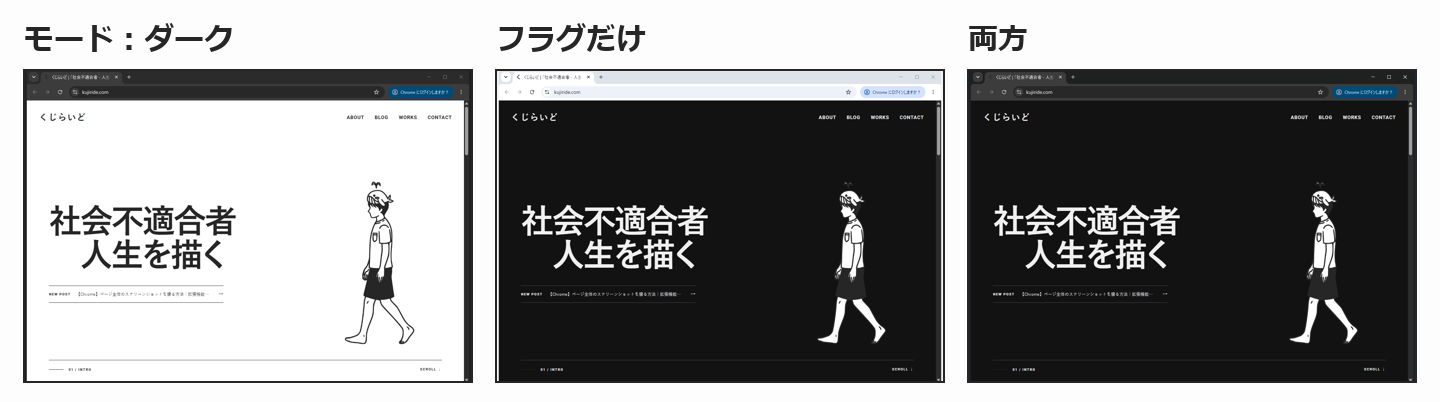Go forward in the 両方 browser

coord(991,92)
